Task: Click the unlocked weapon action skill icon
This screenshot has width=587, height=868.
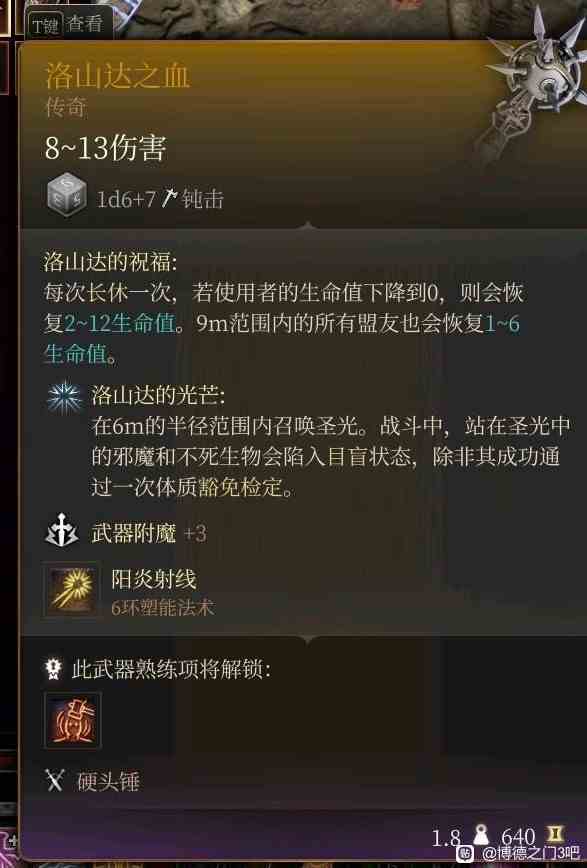Action: (73, 720)
